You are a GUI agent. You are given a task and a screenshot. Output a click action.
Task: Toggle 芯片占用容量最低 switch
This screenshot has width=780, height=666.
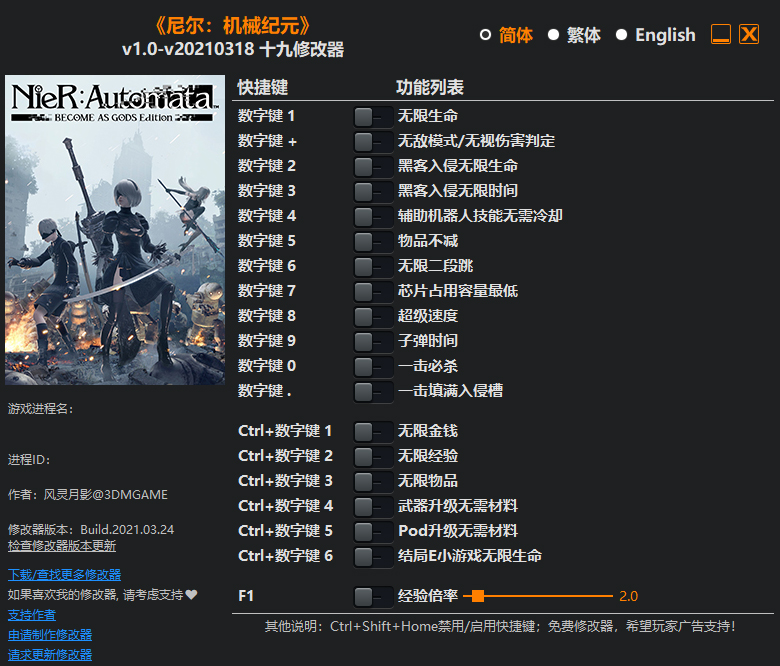click(x=373, y=291)
